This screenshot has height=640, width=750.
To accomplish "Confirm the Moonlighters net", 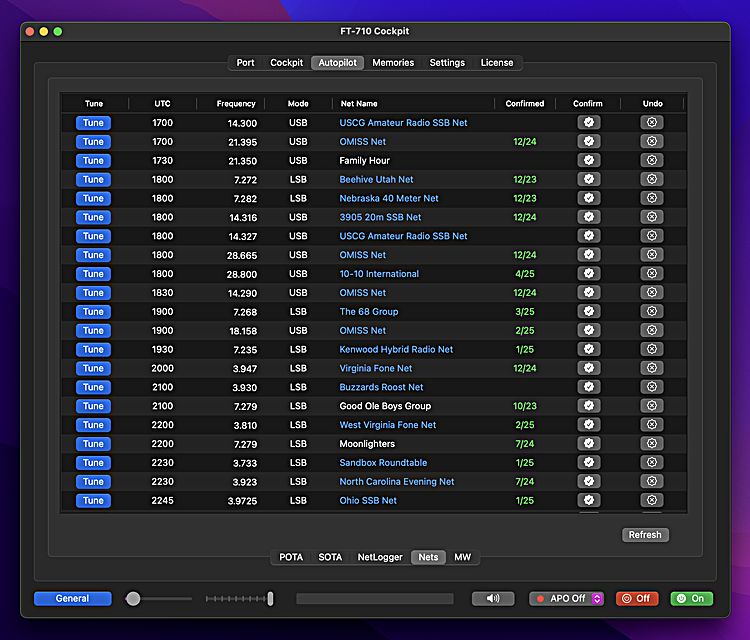I will (589, 444).
